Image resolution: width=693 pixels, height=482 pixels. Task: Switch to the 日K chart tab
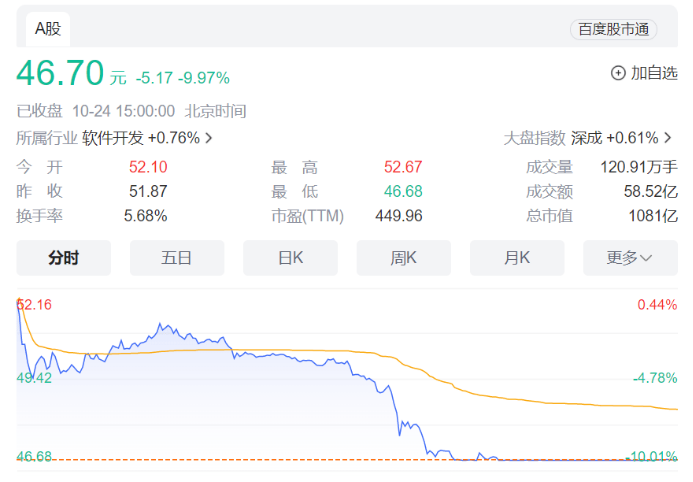coord(290,258)
